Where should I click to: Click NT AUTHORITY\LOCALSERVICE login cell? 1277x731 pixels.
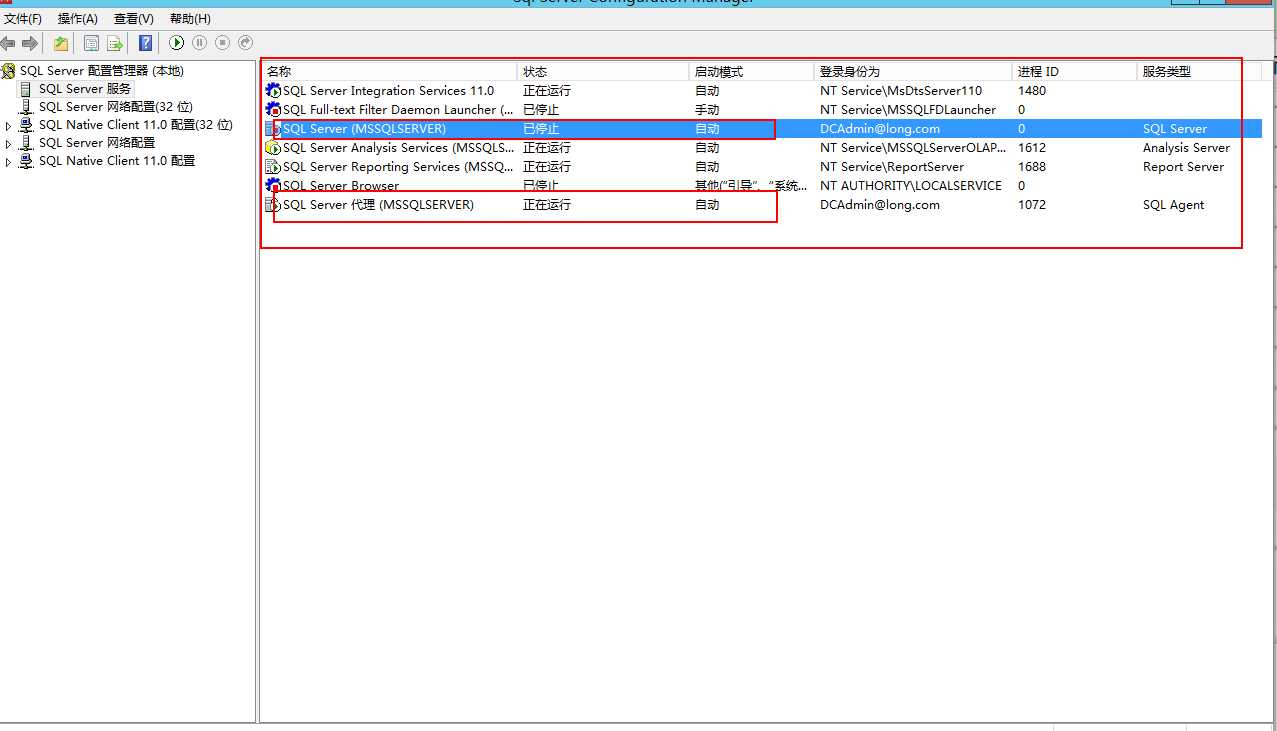coord(911,186)
